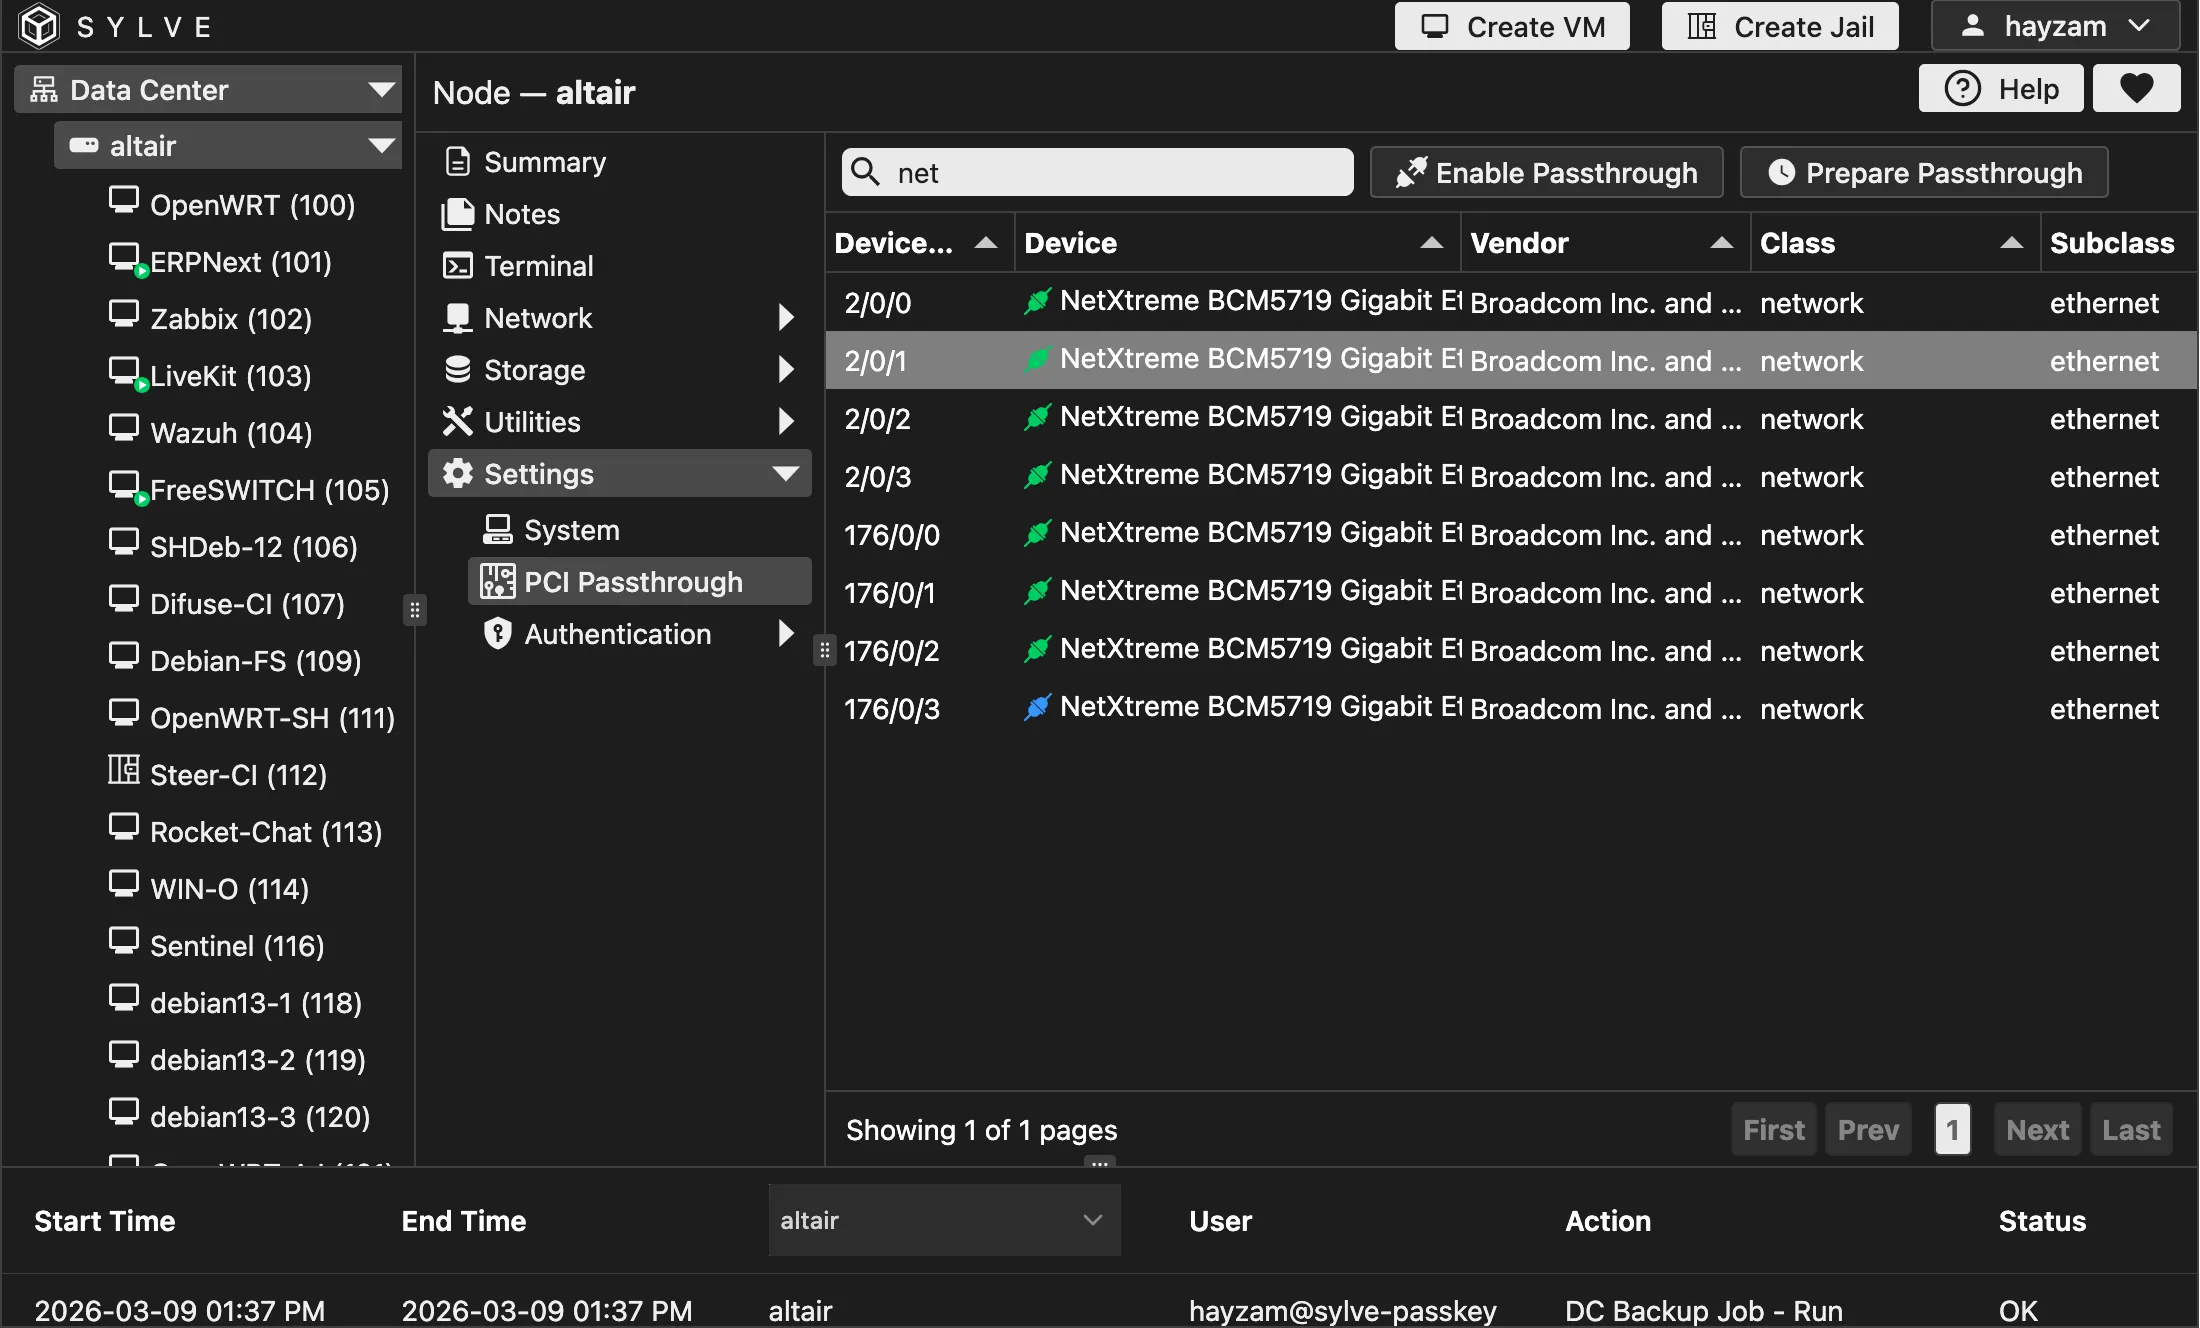
Task: Collapse the Data Center tree
Action: [380, 90]
